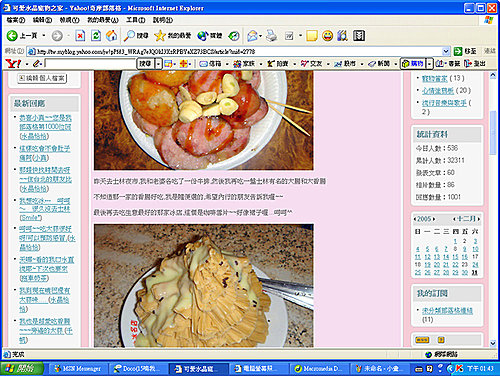Open Yahoo toolbar 股市 stocks button
This screenshot has height=376, width=500.
pos(345,63)
